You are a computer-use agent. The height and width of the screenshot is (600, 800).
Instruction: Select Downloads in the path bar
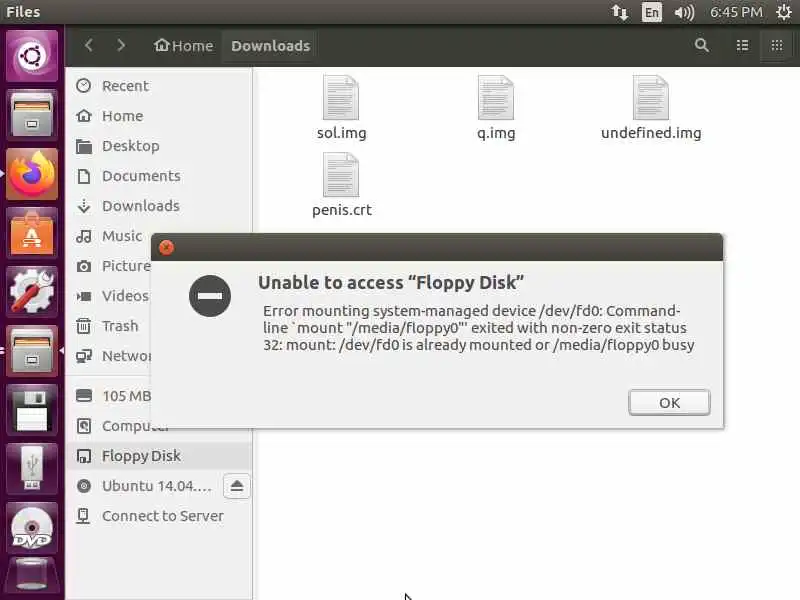270,46
